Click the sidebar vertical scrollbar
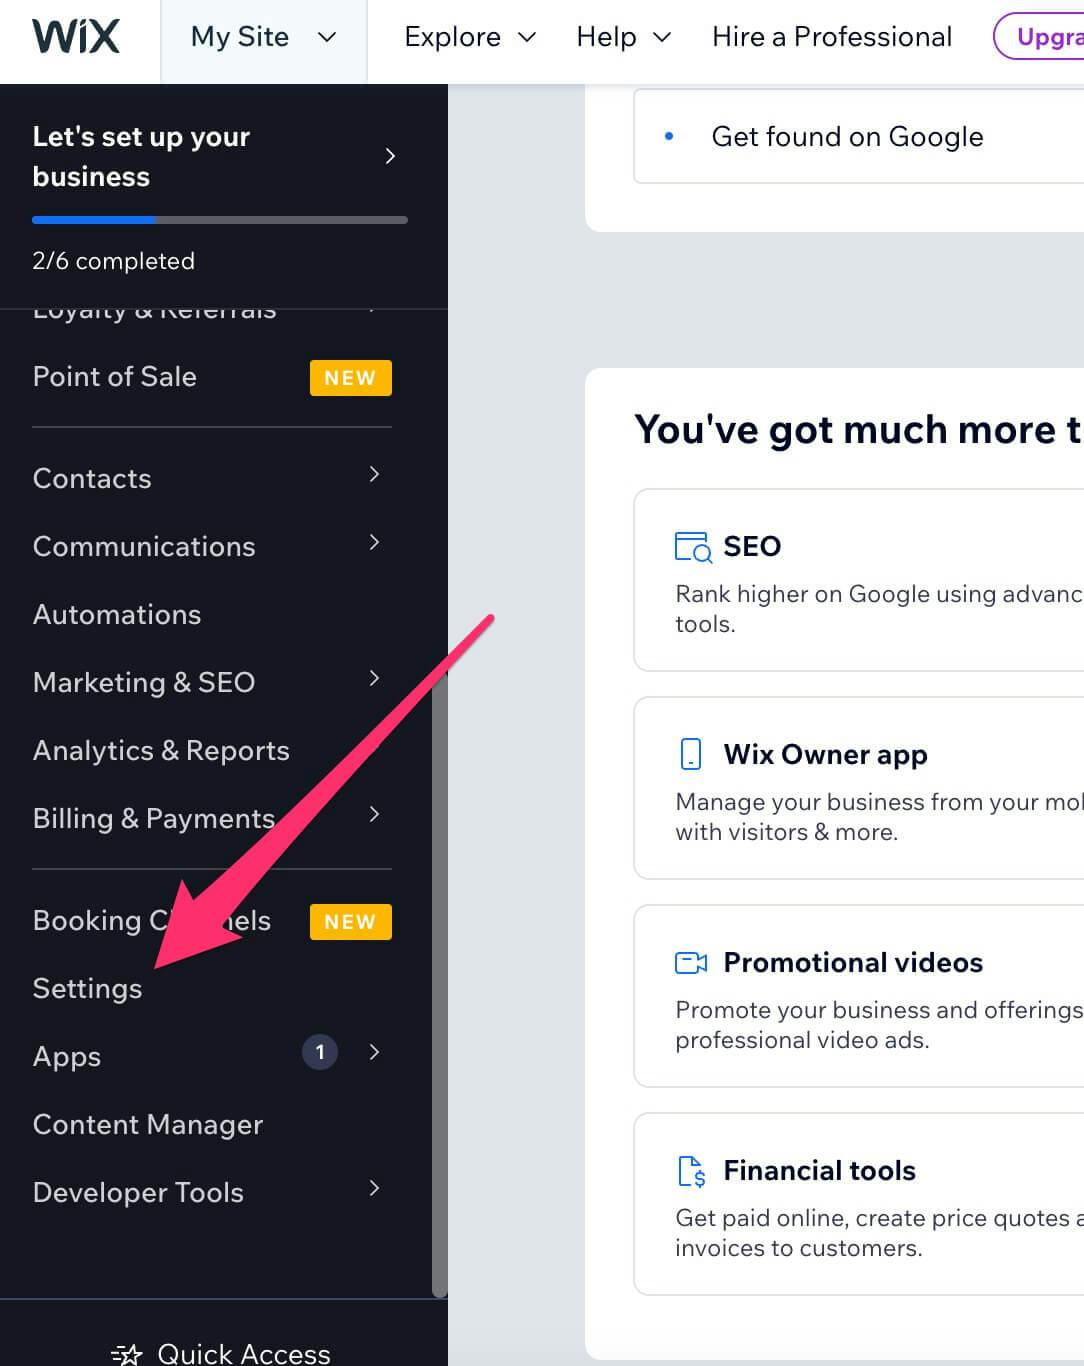Viewport: 1084px width, 1366px height. (x=439, y=985)
